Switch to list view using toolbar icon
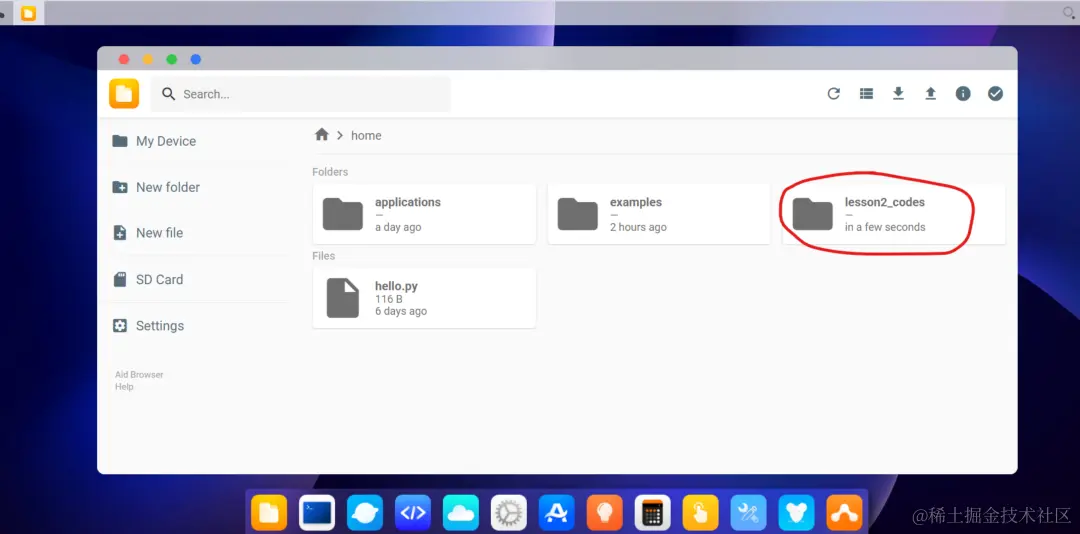1080x534 pixels. [x=866, y=94]
